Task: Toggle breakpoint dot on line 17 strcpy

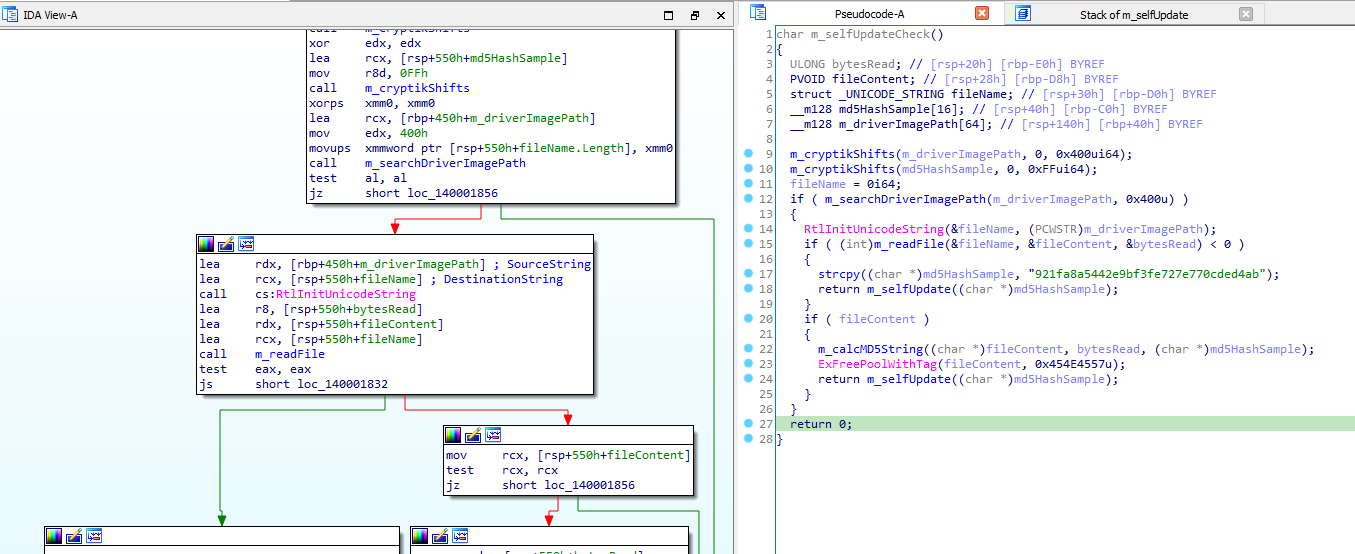Action: (749, 274)
